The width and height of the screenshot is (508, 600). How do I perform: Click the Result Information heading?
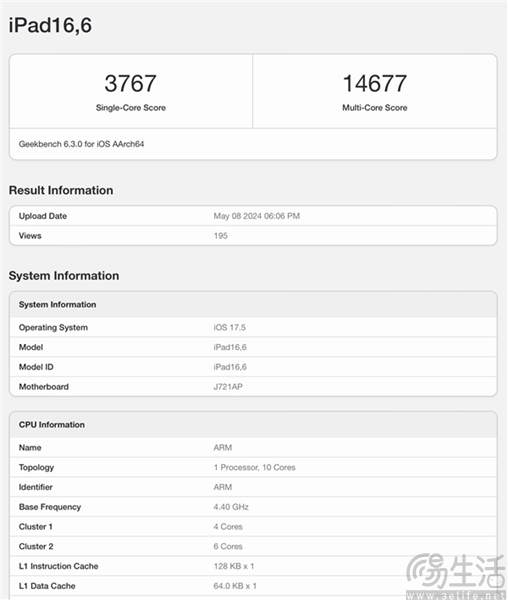pos(61,190)
